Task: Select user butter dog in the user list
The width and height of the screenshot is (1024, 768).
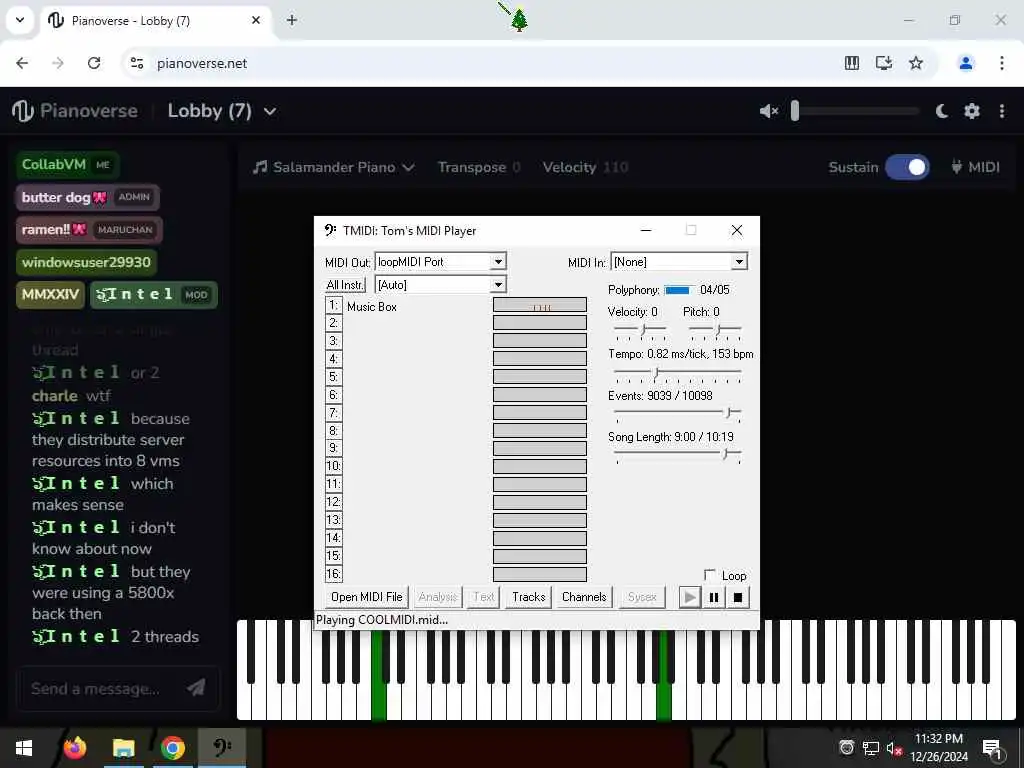Action: [88, 197]
